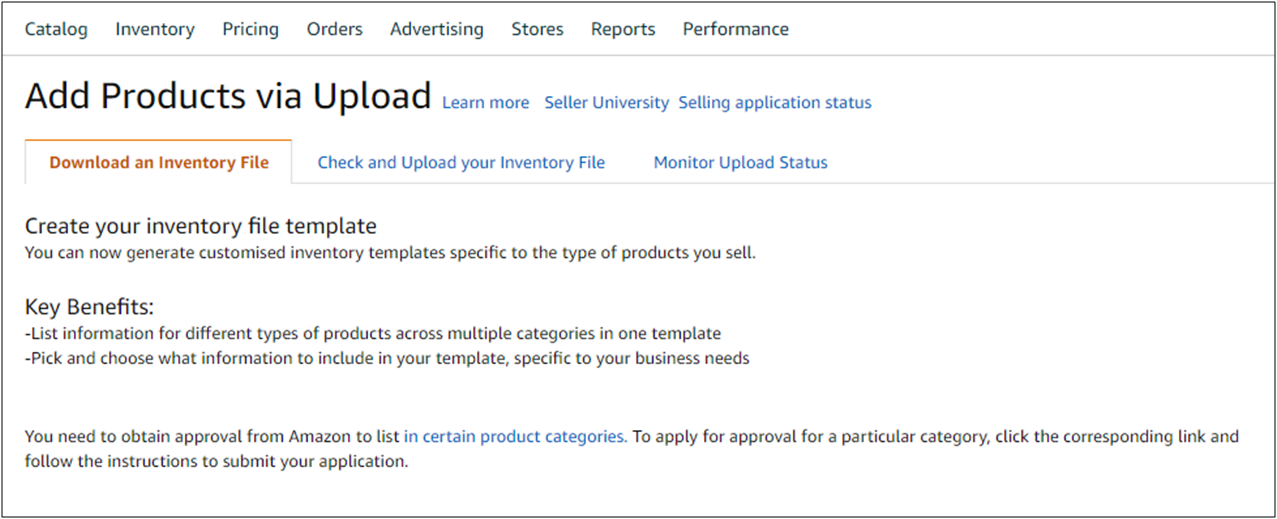1277x519 pixels.
Task: Click the Stores menu item
Action: click(537, 29)
